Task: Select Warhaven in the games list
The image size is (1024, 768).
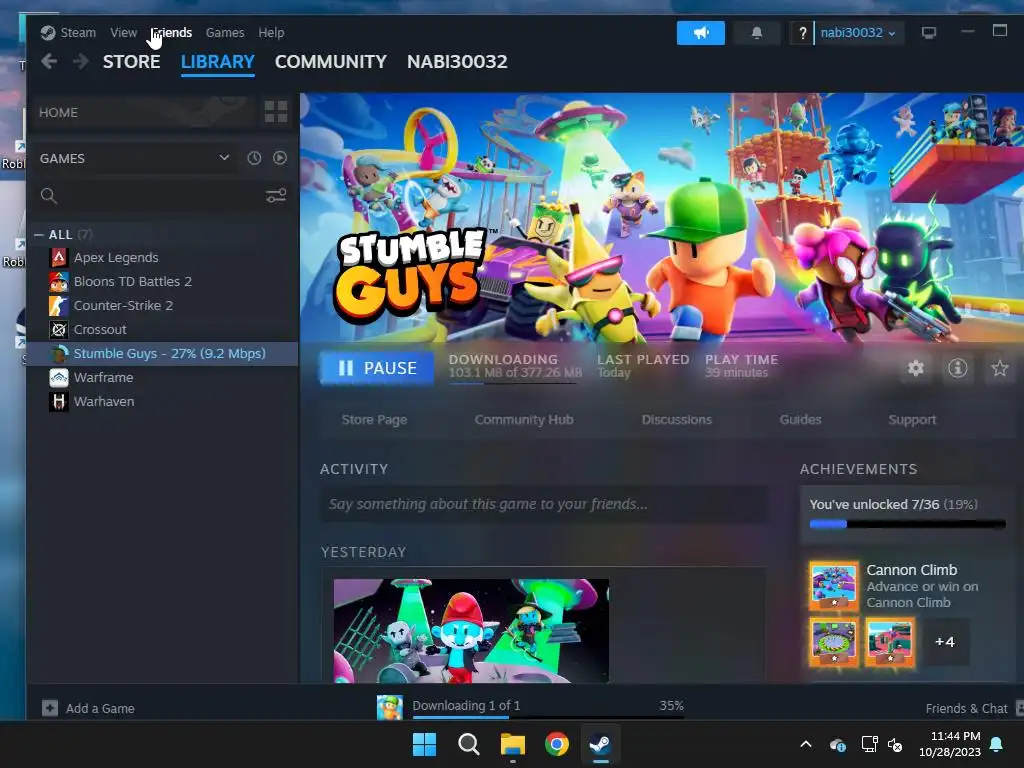Action: pos(162,402)
